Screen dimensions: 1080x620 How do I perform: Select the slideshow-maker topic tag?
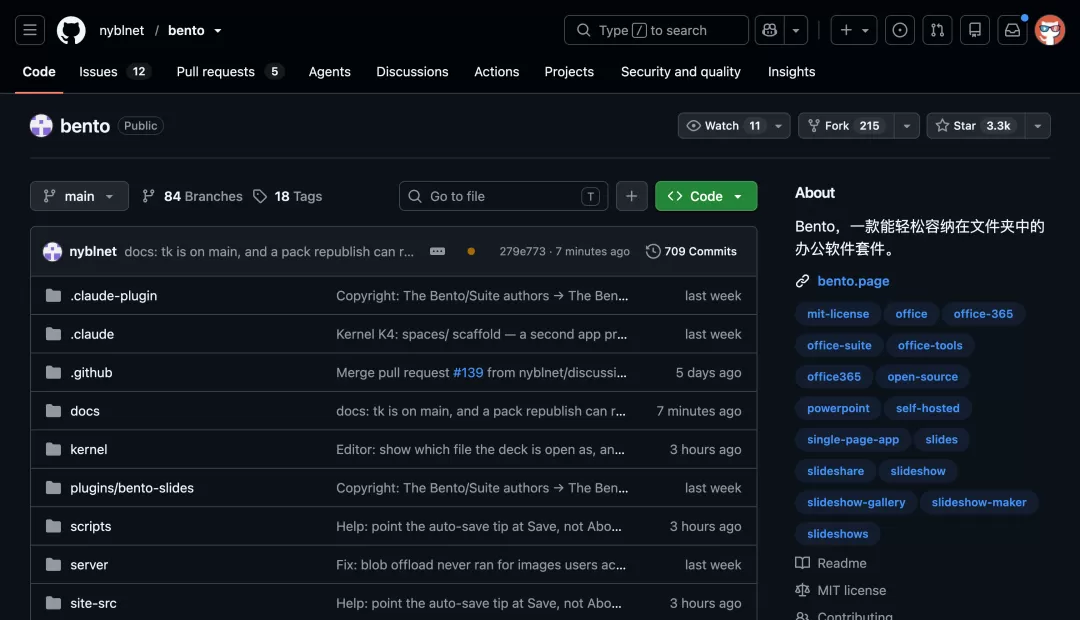click(x=979, y=502)
